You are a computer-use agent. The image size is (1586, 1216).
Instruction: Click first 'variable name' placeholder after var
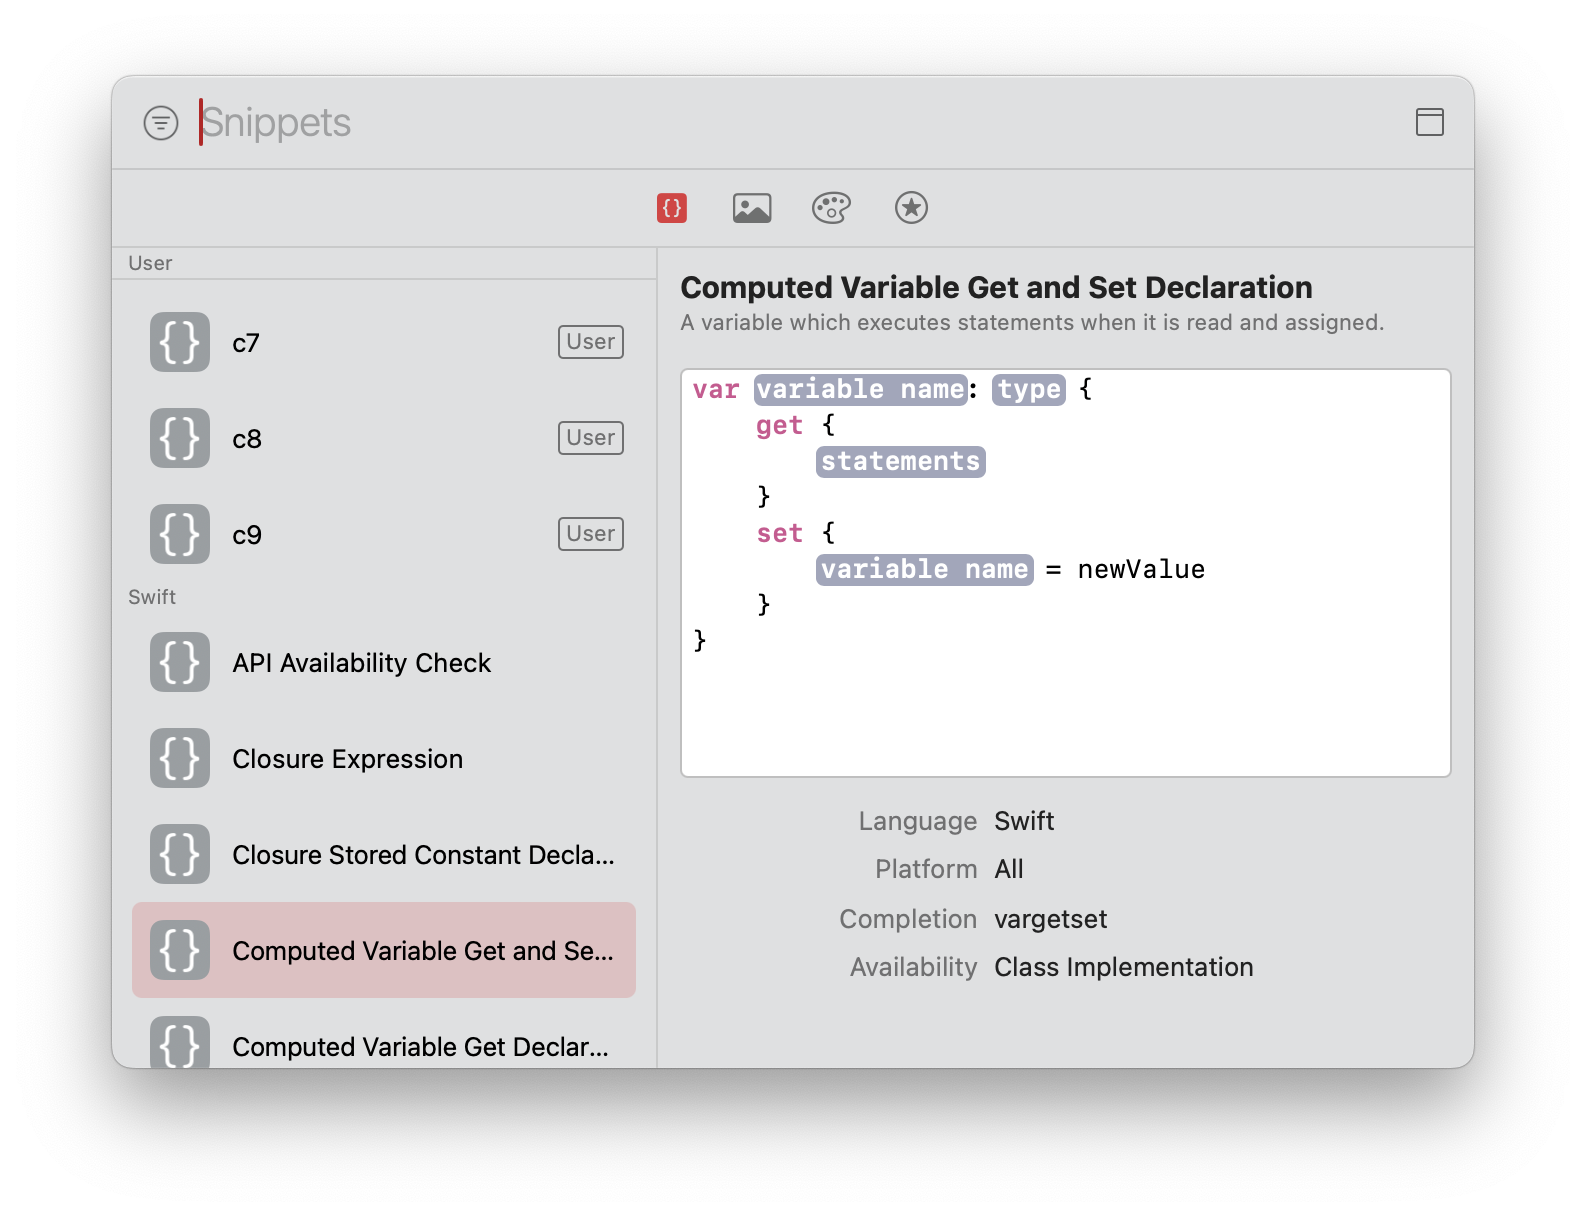point(861,389)
